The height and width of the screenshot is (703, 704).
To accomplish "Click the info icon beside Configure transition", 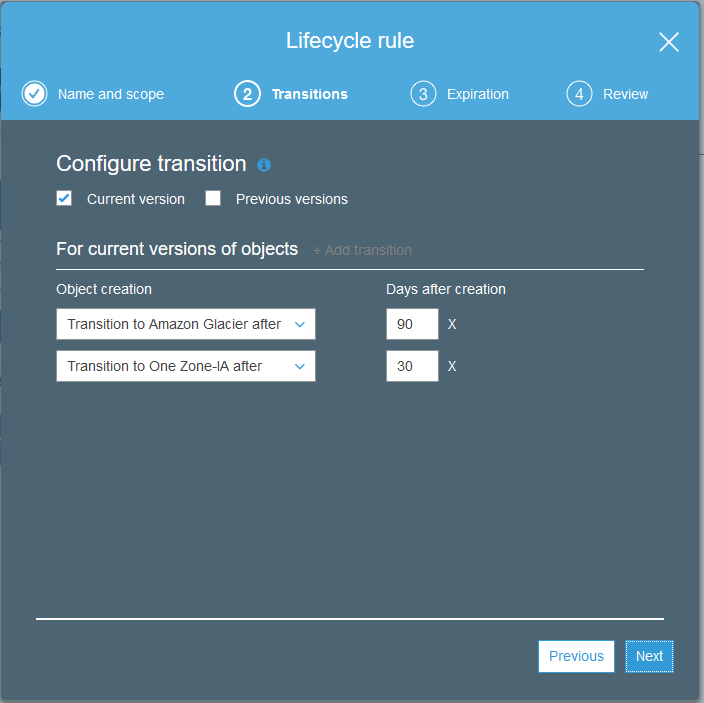I will 264,165.
